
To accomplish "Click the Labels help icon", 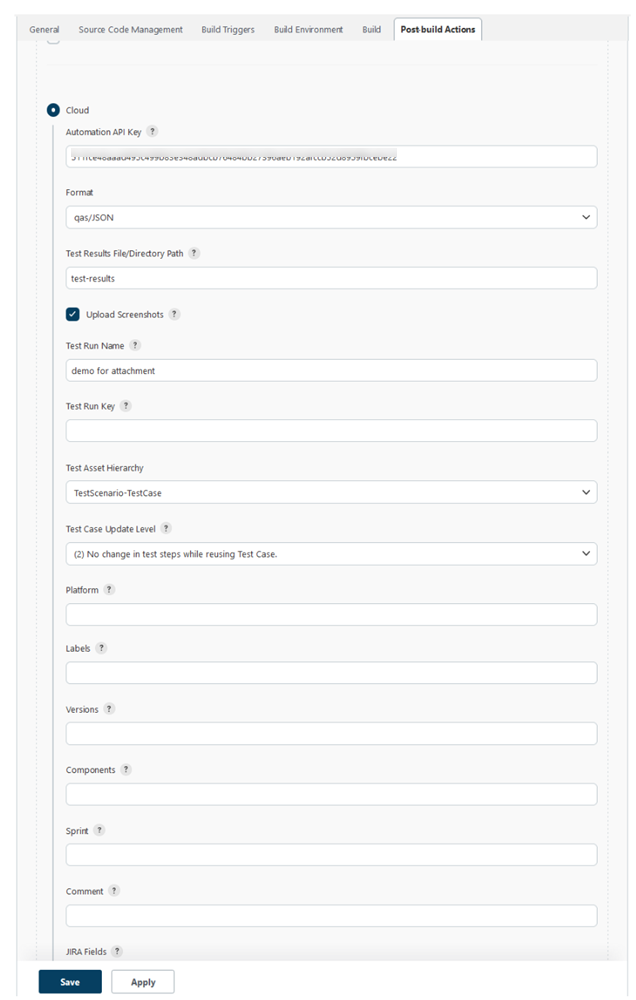I will point(104,648).
